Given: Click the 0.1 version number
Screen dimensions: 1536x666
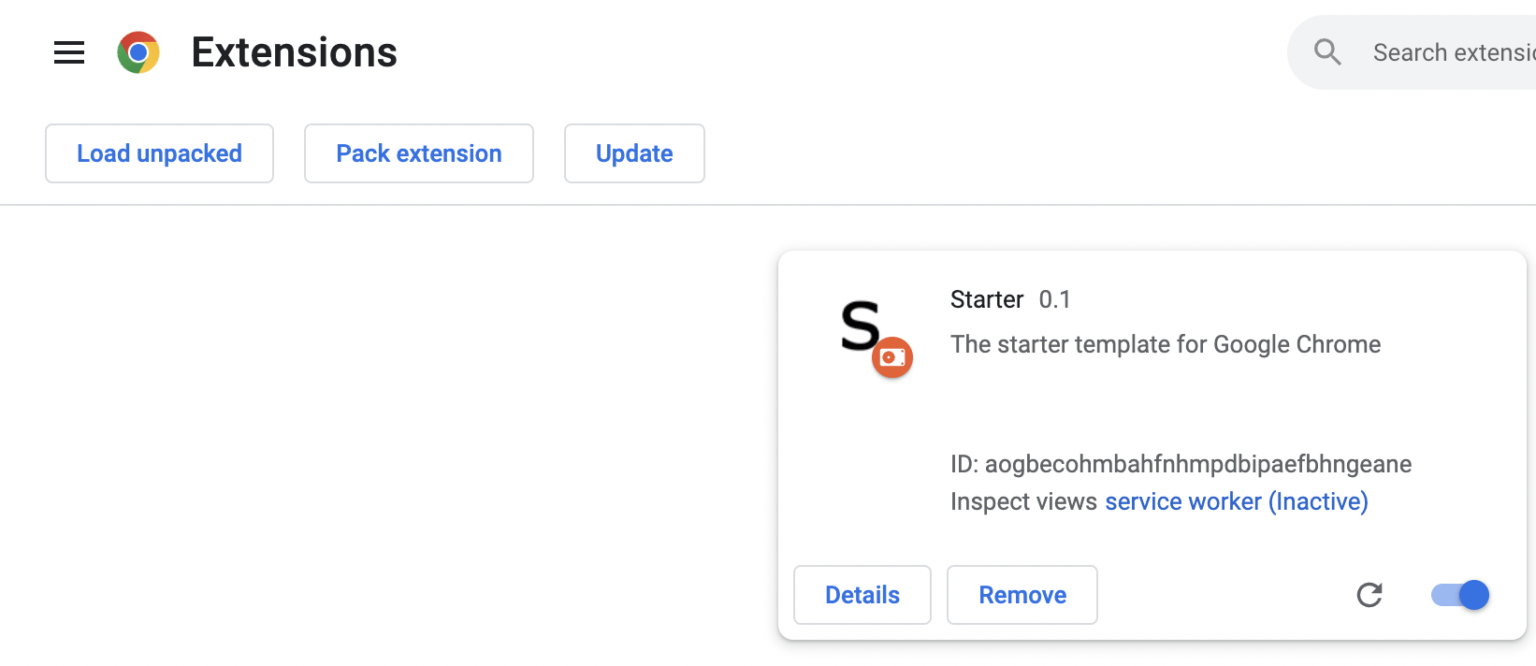Looking at the screenshot, I should (x=1055, y=299).
